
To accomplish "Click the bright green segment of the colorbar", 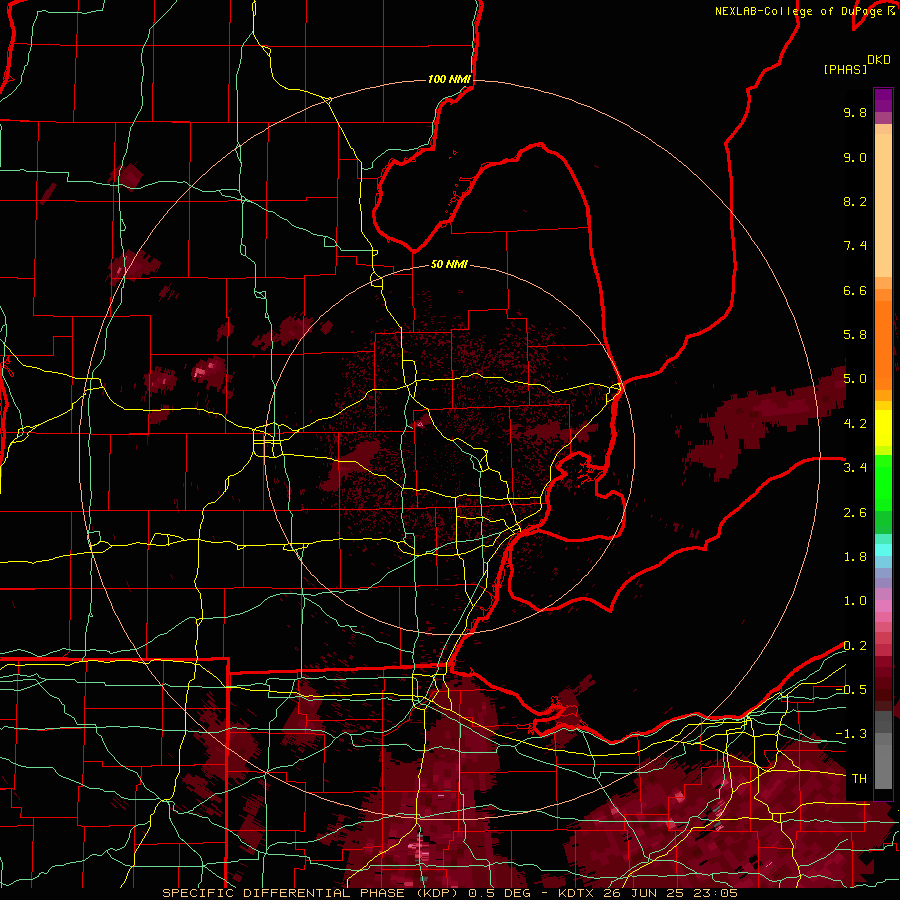I will click(x=883, y=482).
